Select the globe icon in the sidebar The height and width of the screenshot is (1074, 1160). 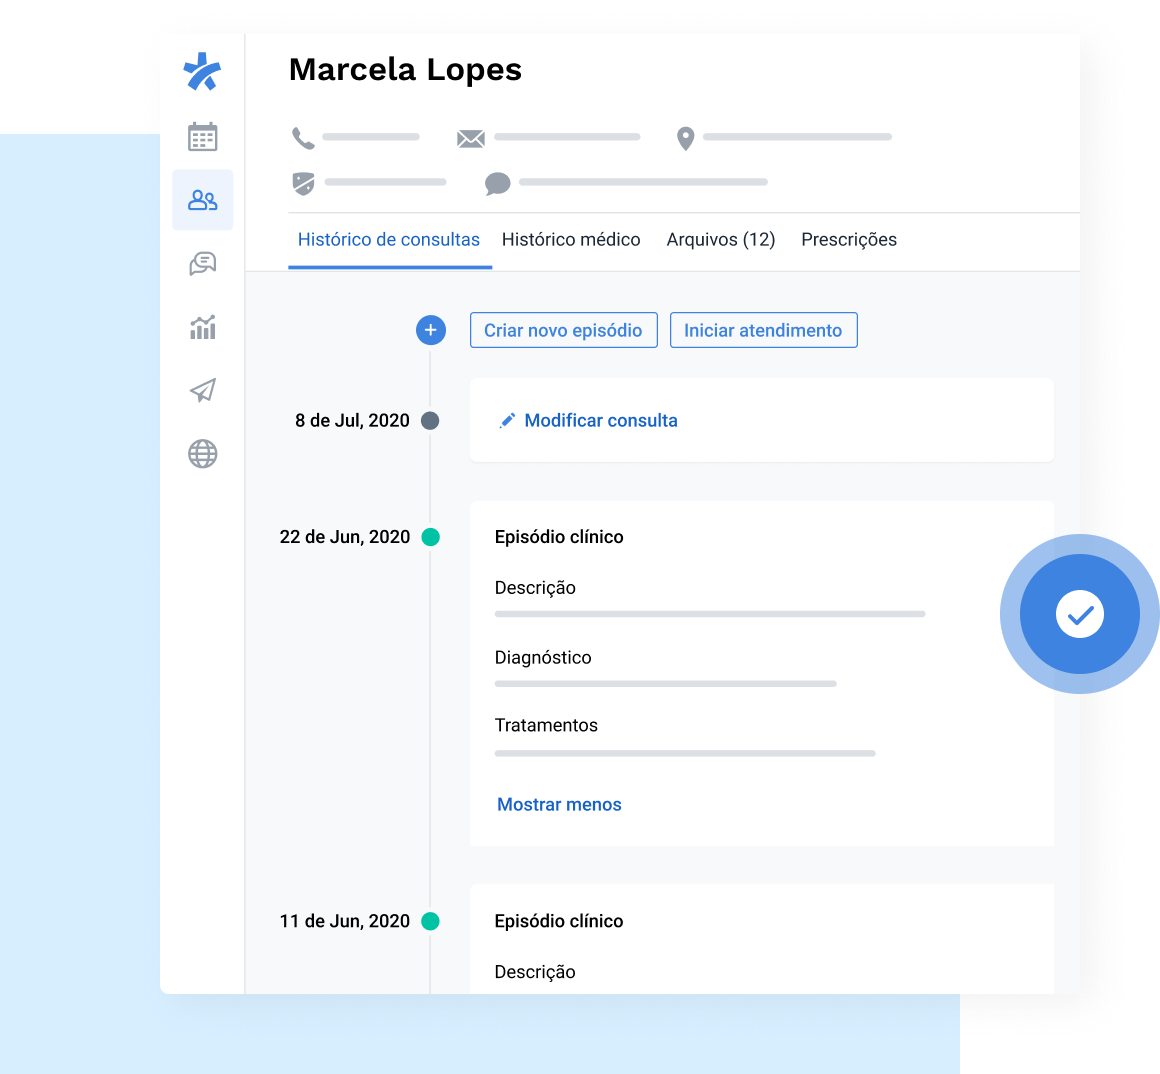point(203,453)
